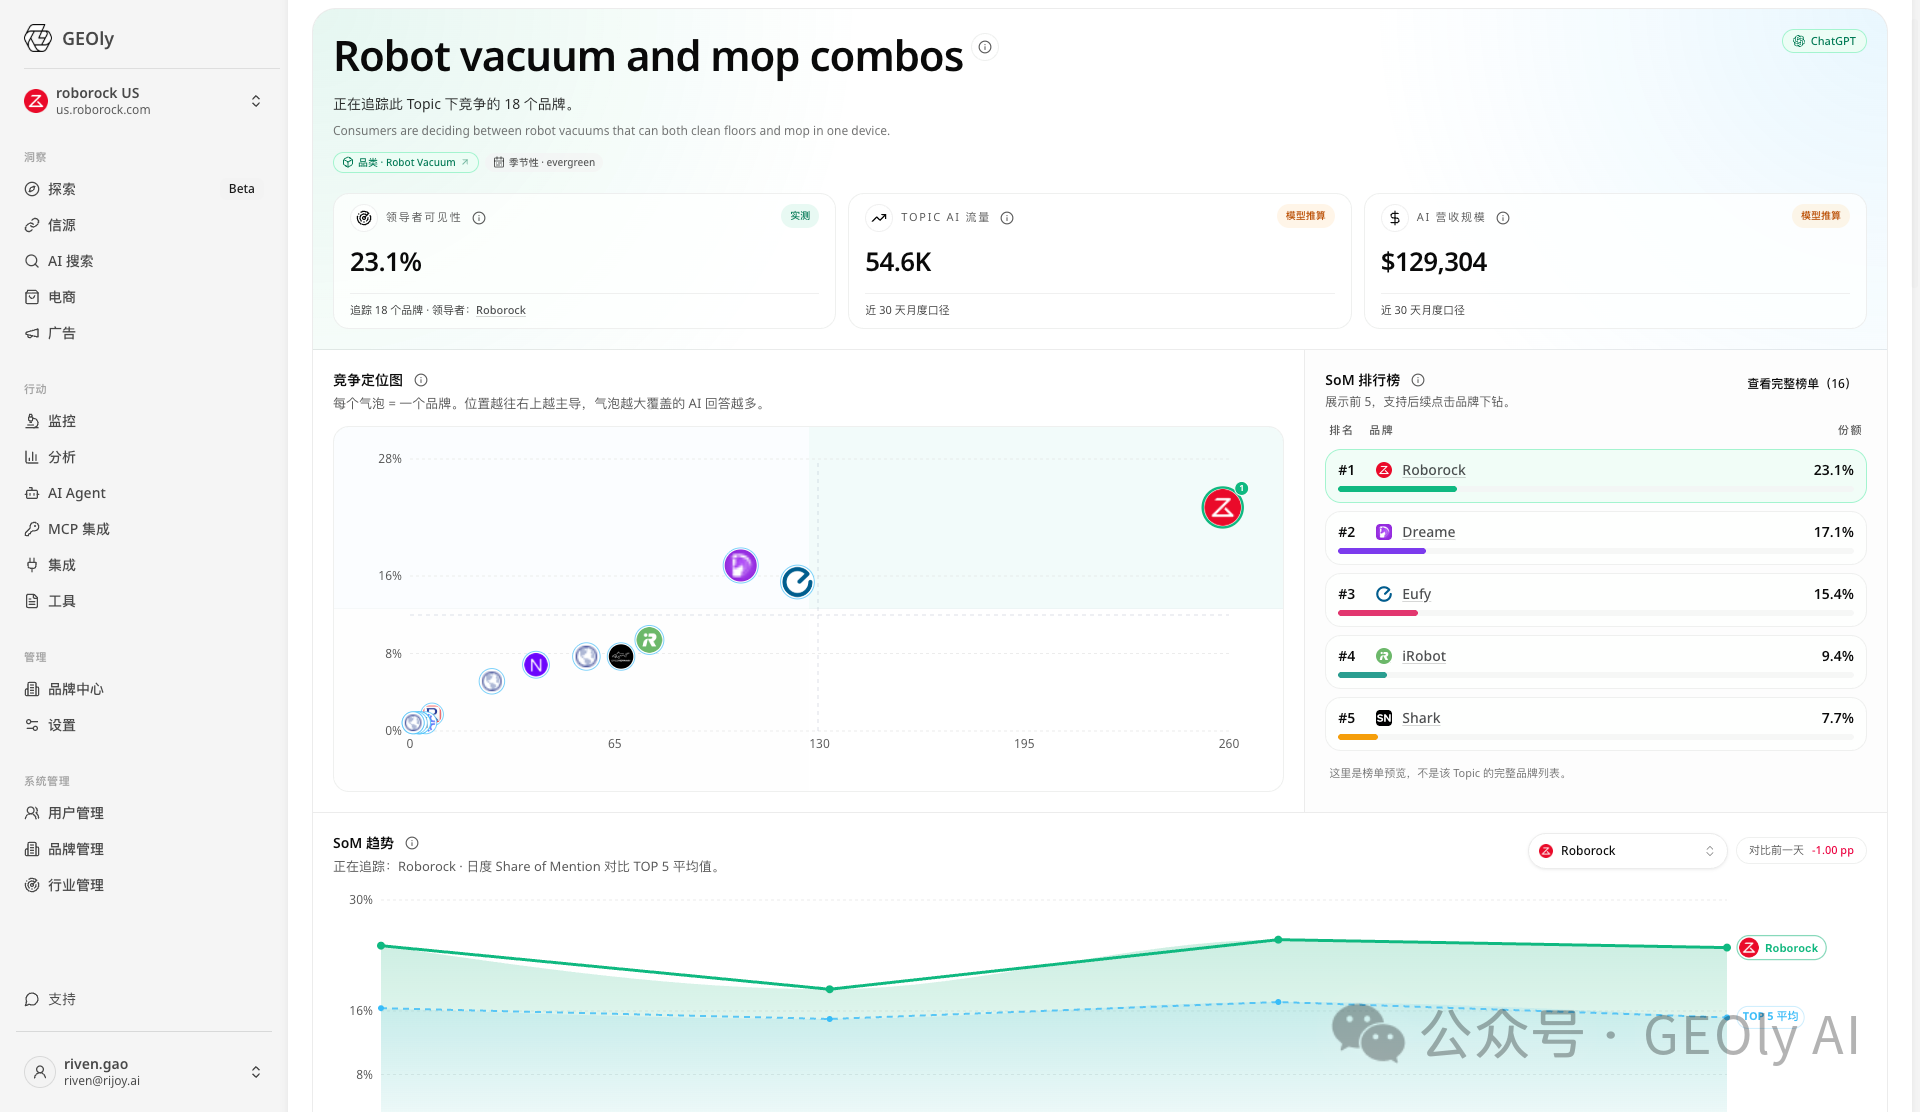Click the 54.6K traffic value
This screenshot has width=1920, height=1112.
pyautogui.click(x=898, y=262)
